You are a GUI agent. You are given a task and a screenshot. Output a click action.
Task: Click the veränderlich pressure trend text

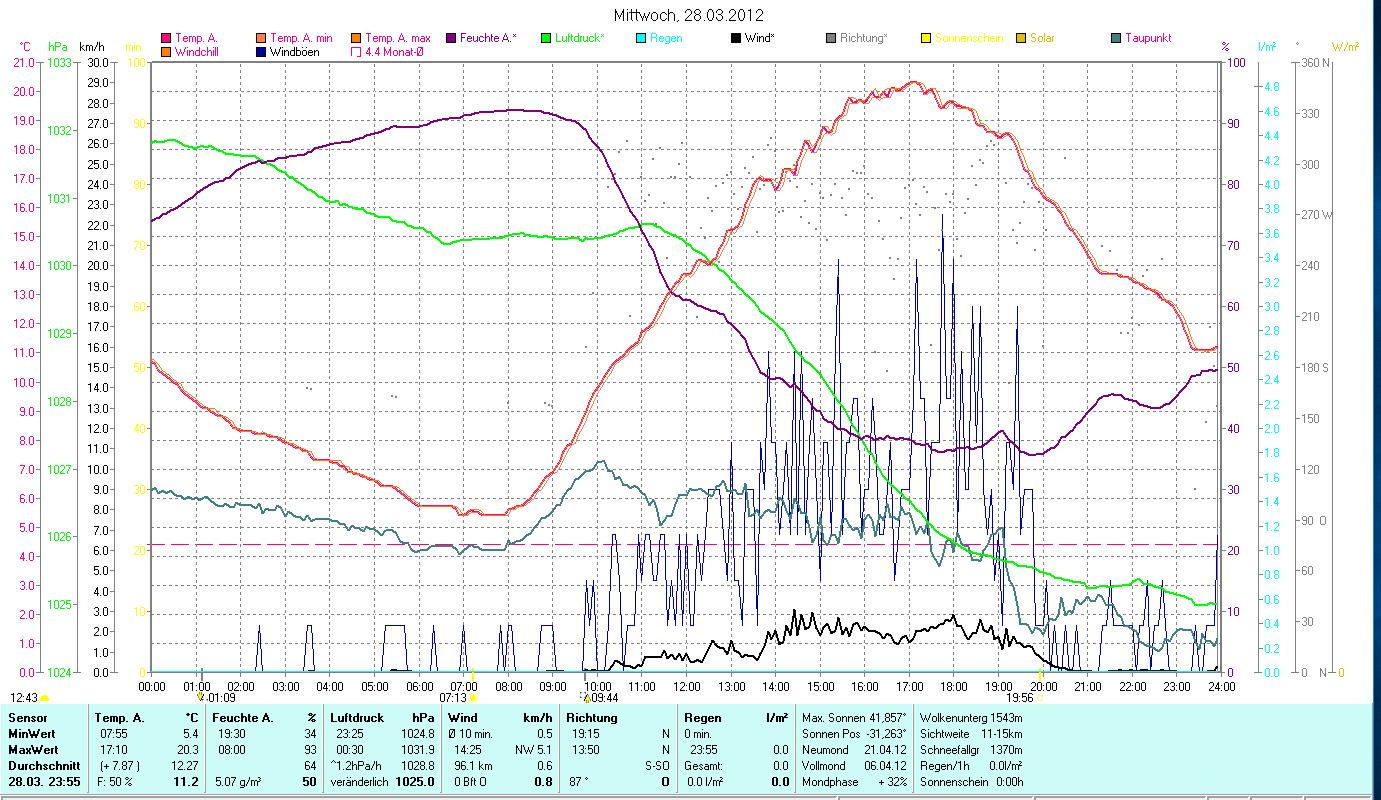tap(361, 781)
